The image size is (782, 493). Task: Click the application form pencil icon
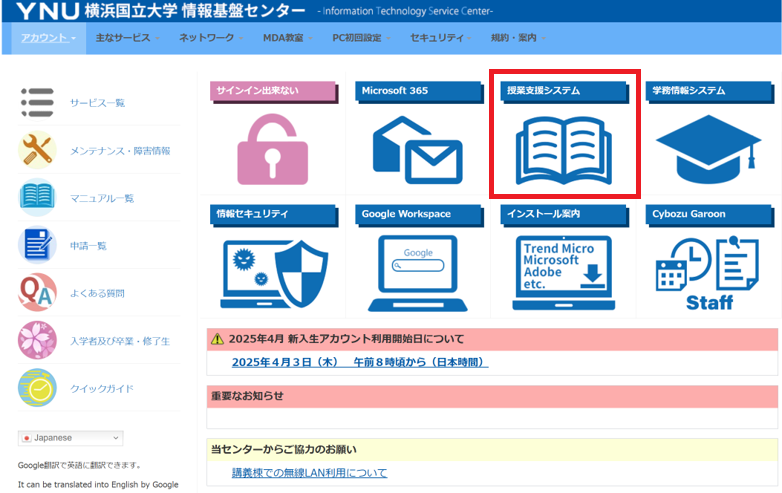(x=37, y=245)
